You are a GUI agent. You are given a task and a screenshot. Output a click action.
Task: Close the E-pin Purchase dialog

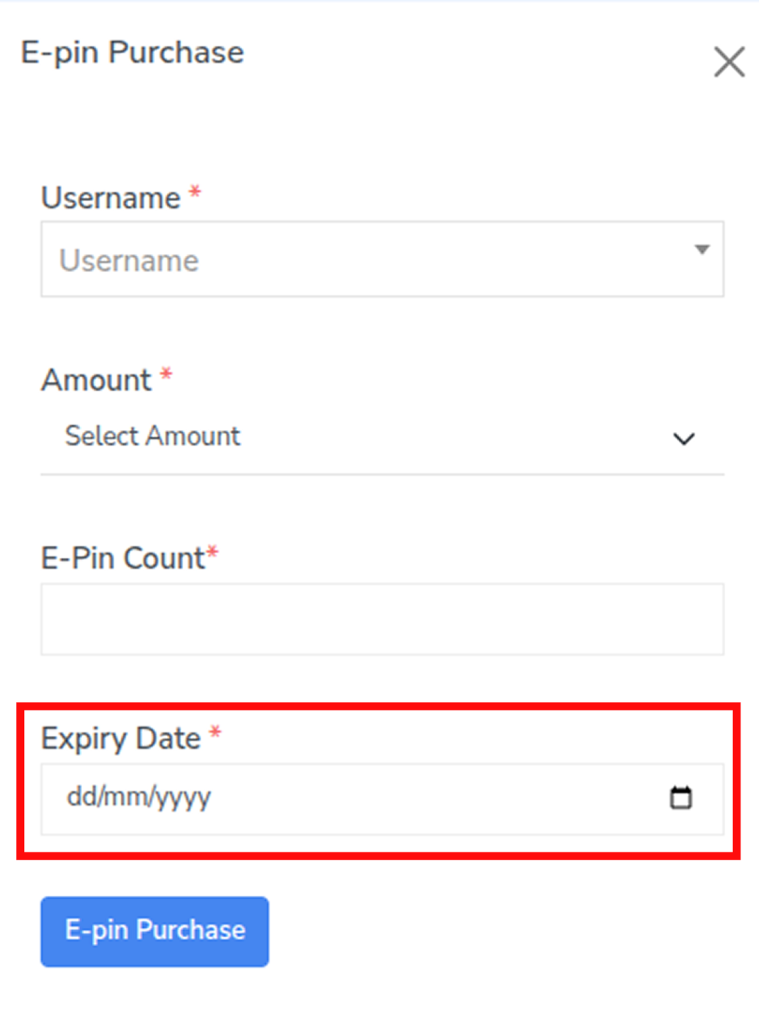pos(729,62)
